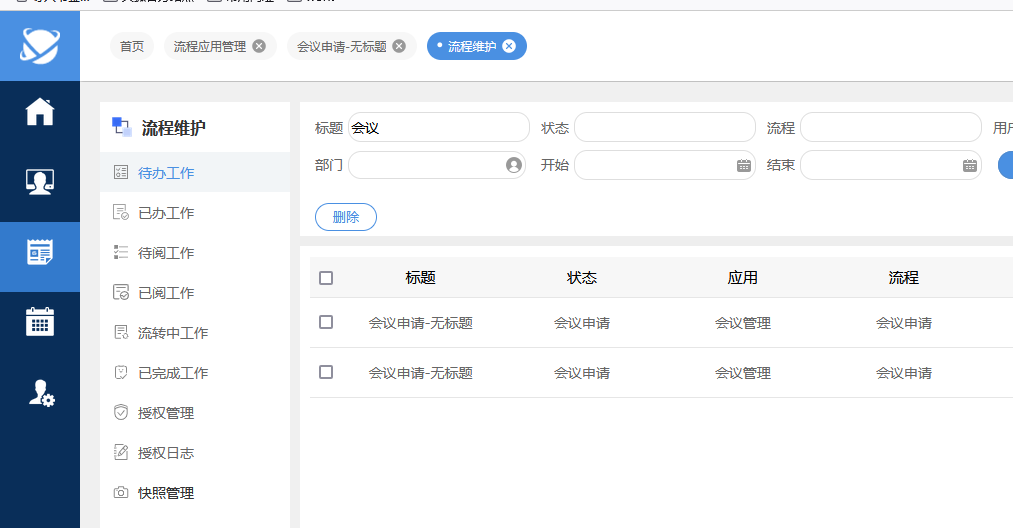This screenshot has height=528, width=1013.
Task: Check the second 会议申请-无标题 row checkbox
Action: (x=326, y=372)
